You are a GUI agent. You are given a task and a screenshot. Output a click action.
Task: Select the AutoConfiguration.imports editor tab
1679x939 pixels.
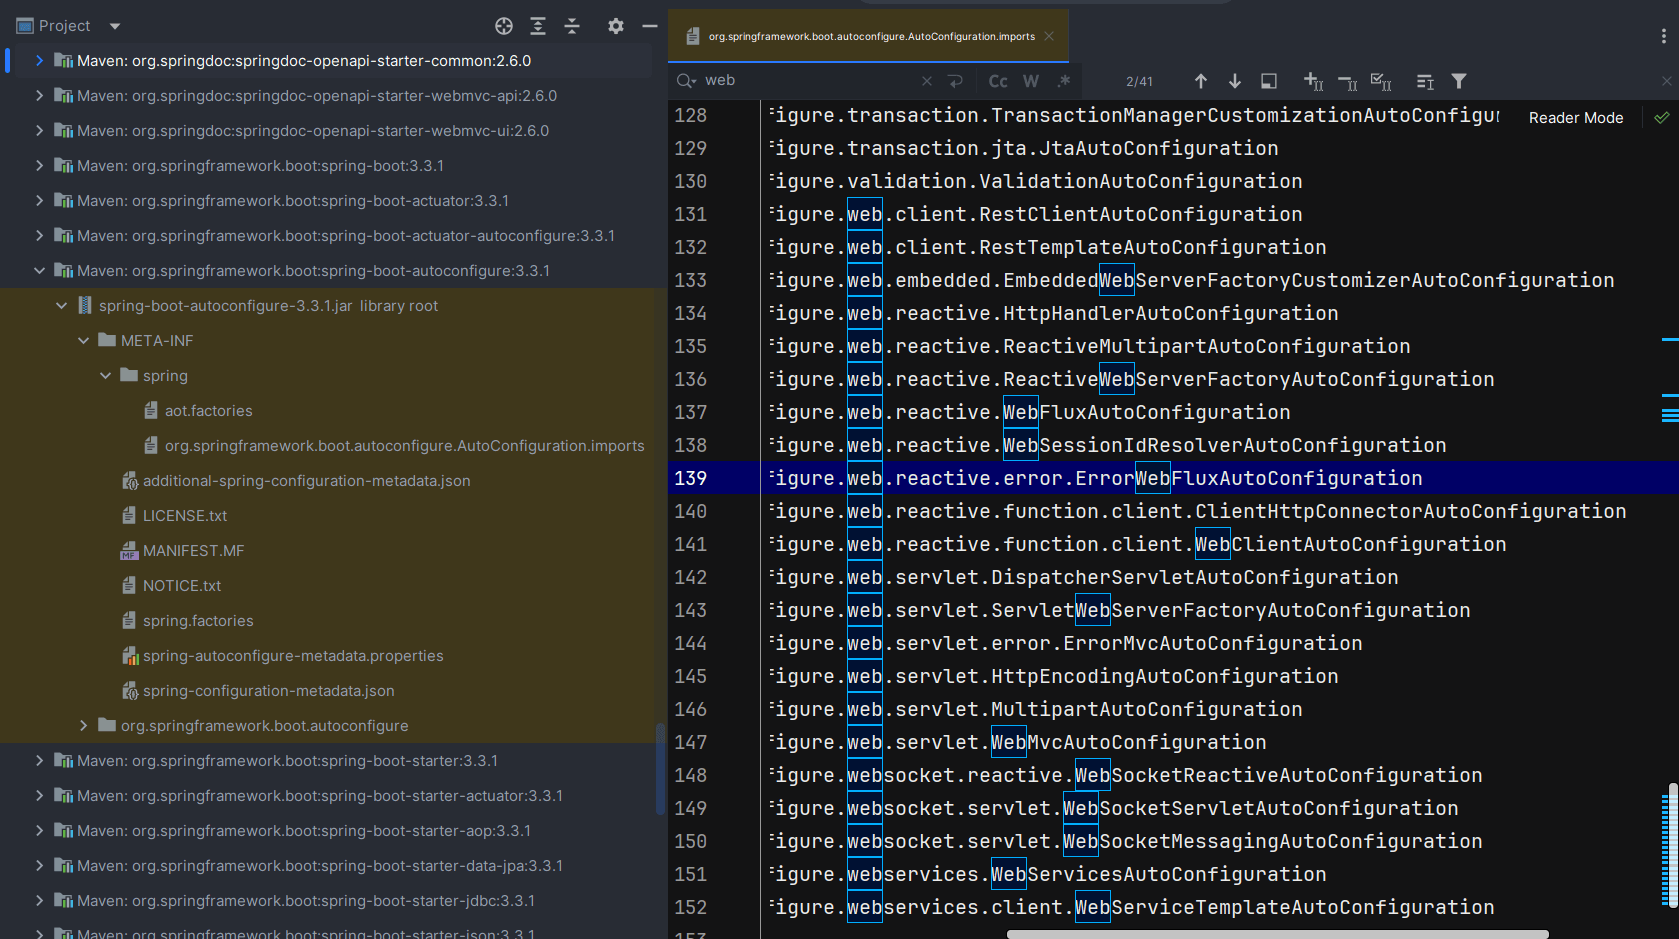871,36
